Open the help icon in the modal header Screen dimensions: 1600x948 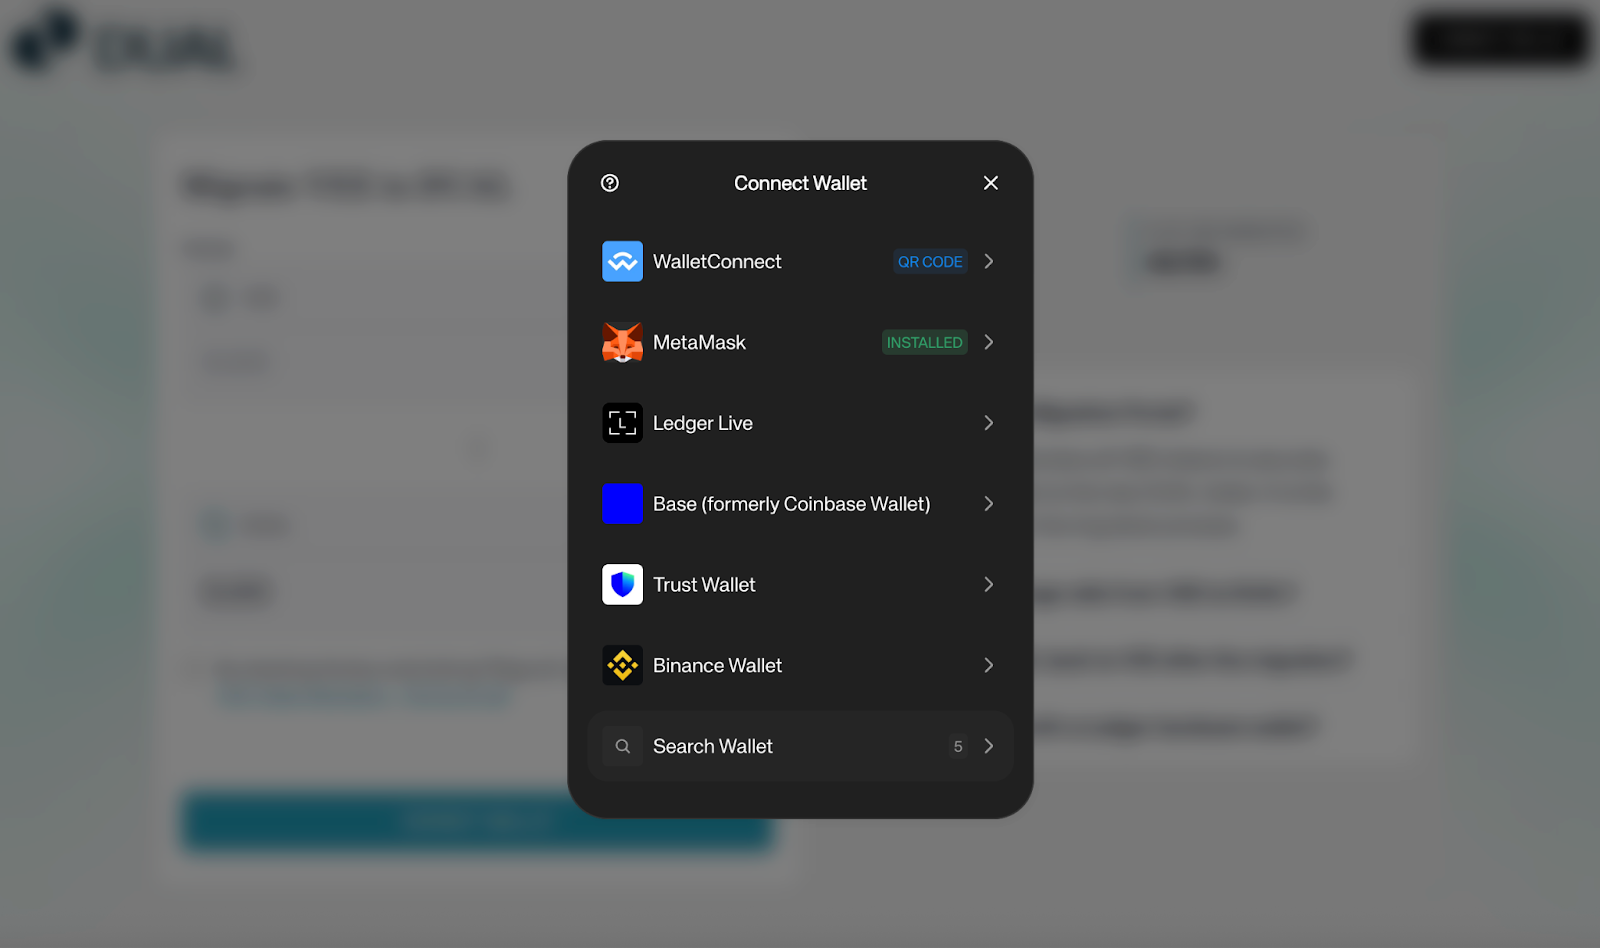click(610, 183)
